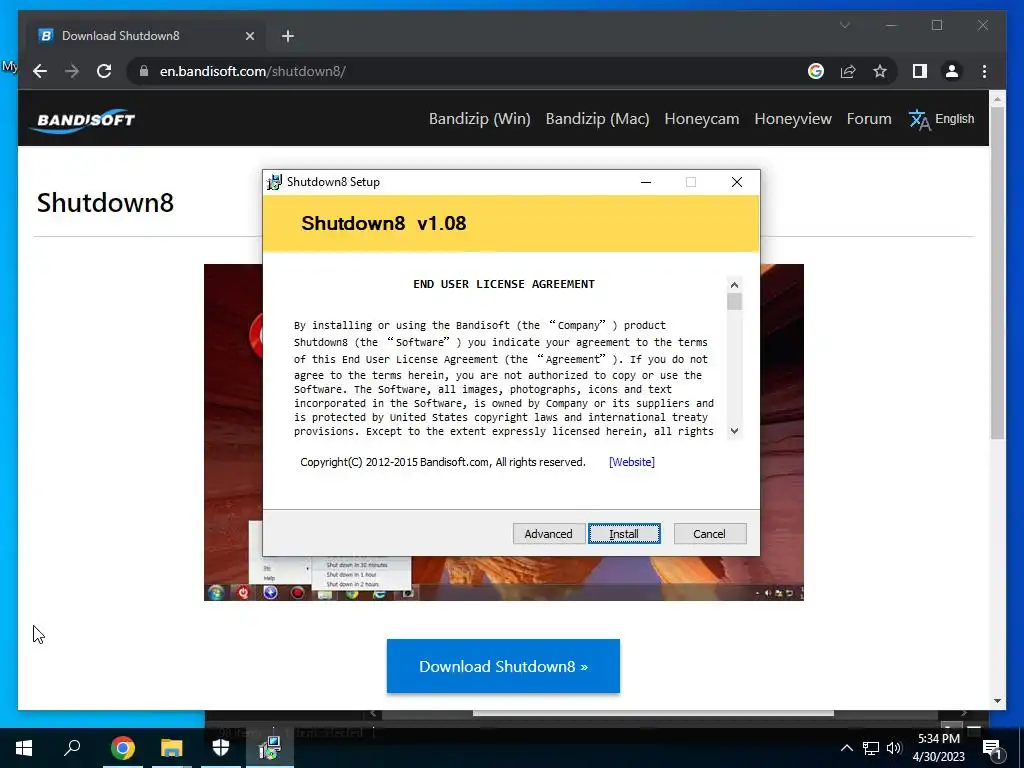Click the network tray icon
1024x768 pixels.
871,748
